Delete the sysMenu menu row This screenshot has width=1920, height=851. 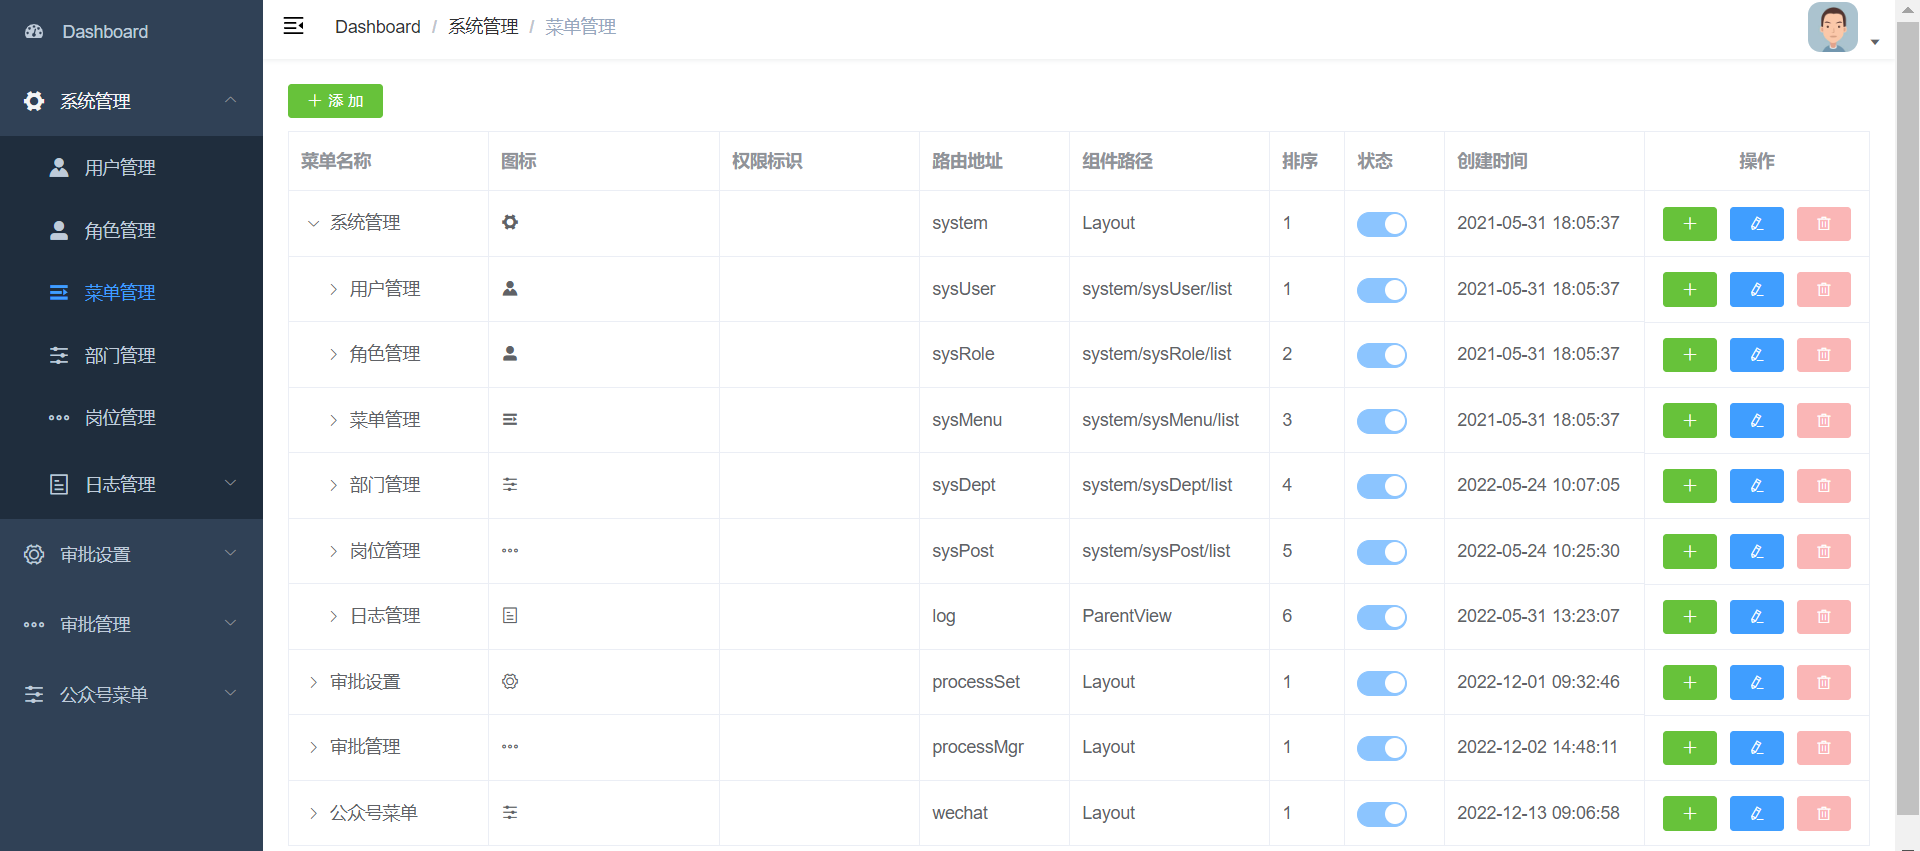click(1824, 421)
